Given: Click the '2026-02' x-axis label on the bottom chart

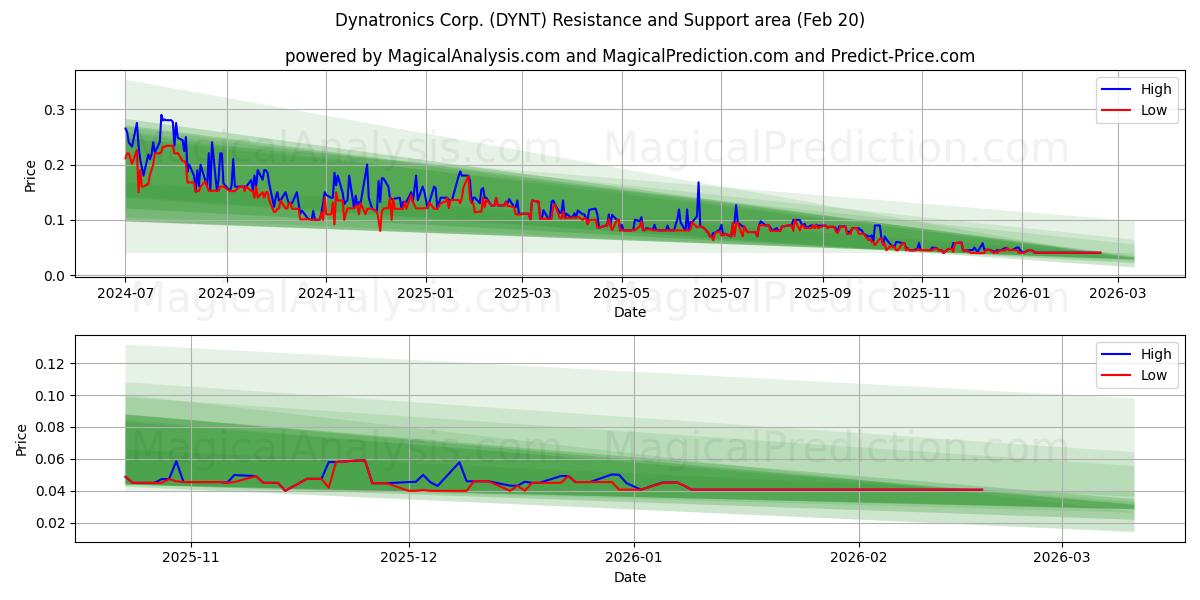Looking at the screenshot, I should [x=860, y=559].
